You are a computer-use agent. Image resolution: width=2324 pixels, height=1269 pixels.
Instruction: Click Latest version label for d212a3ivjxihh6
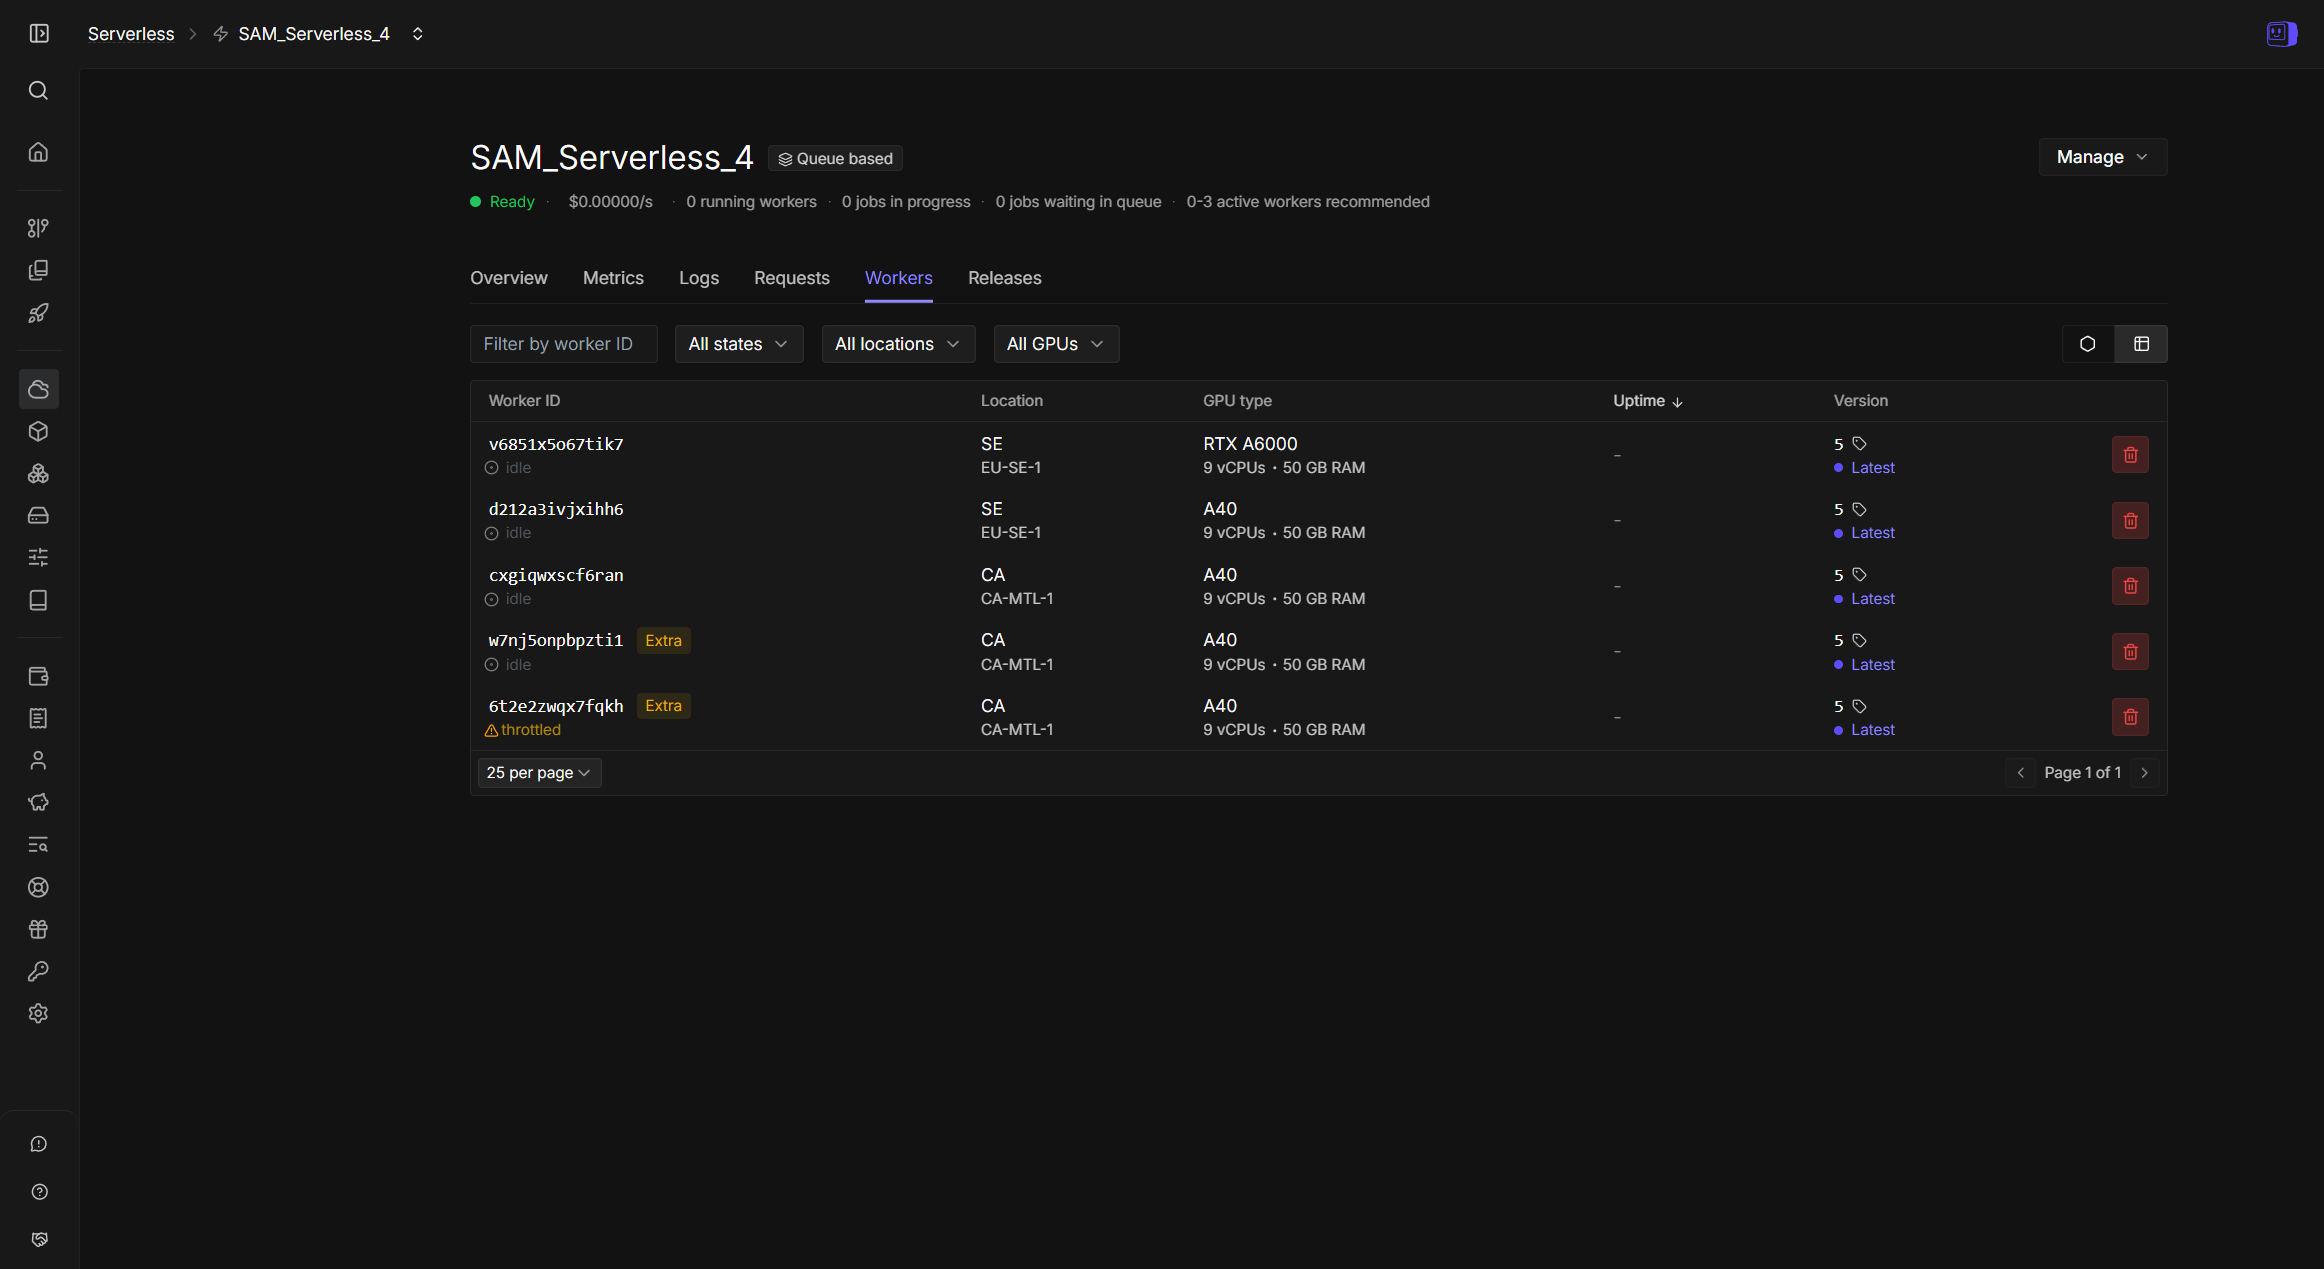[1873, 533]
